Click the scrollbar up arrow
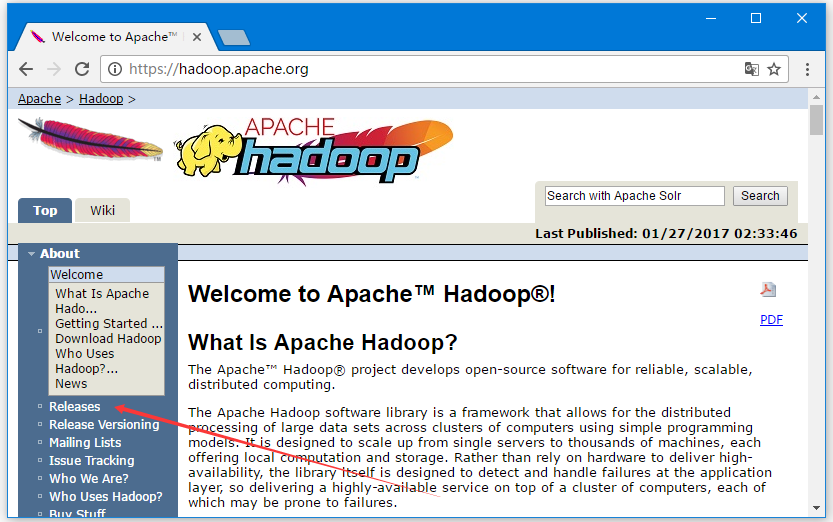833x522 pixels. [x=817, y=98]
